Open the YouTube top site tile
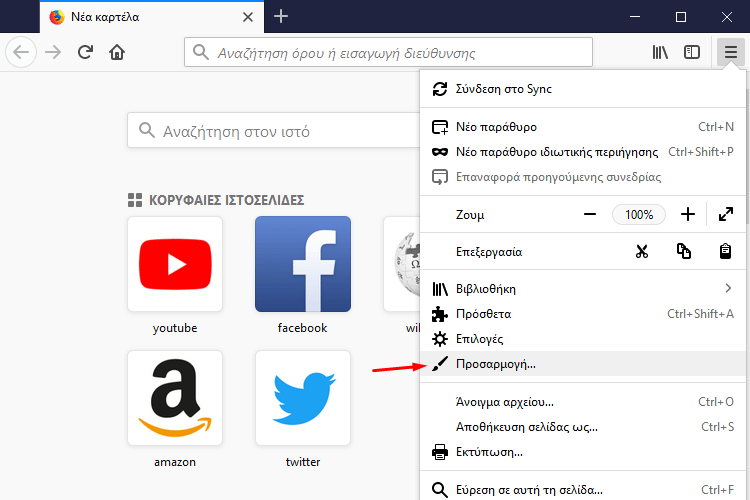 click(175, 264)
